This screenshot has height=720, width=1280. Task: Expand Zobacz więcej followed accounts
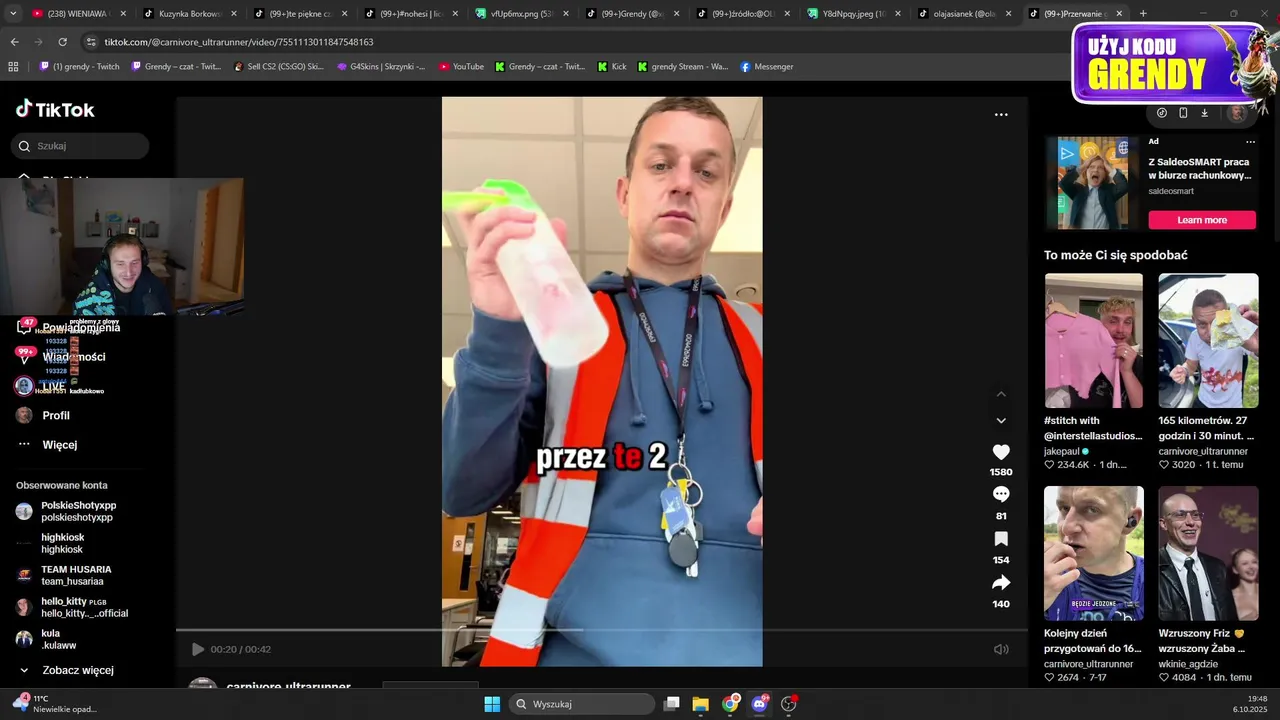pos(66,670)
